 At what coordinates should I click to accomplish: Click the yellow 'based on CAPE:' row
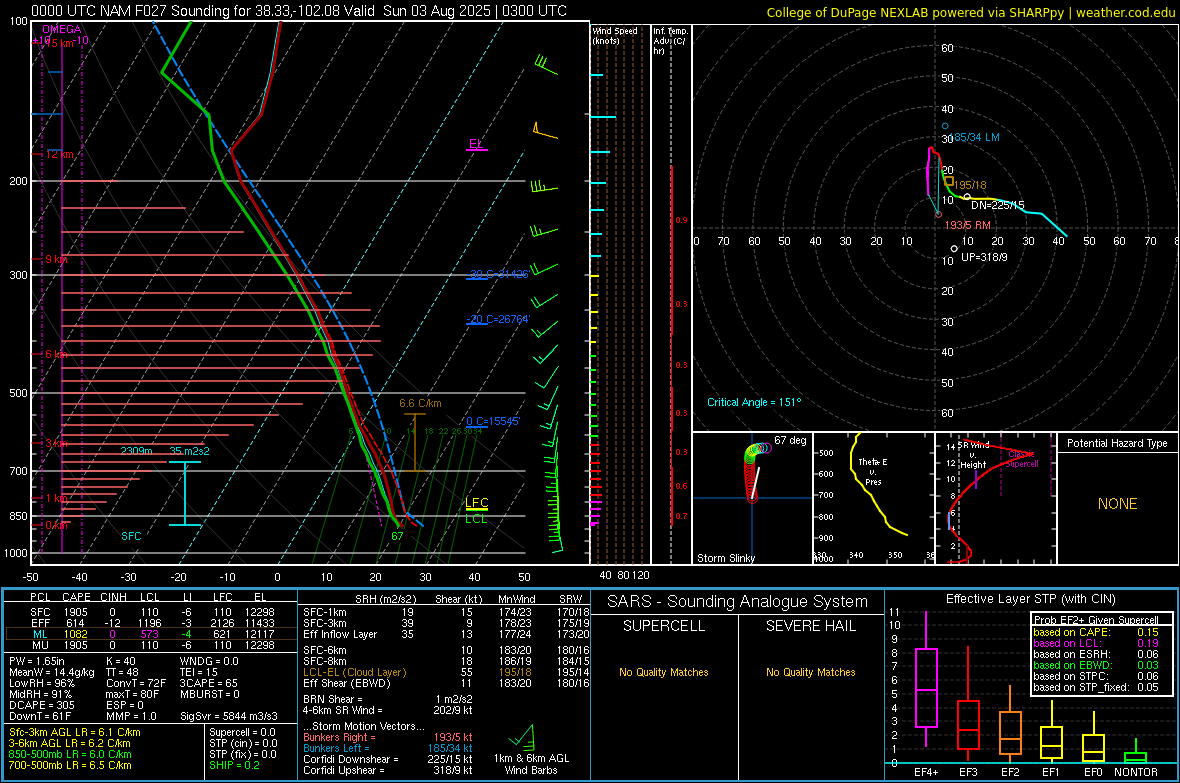tap(1096, 632)
